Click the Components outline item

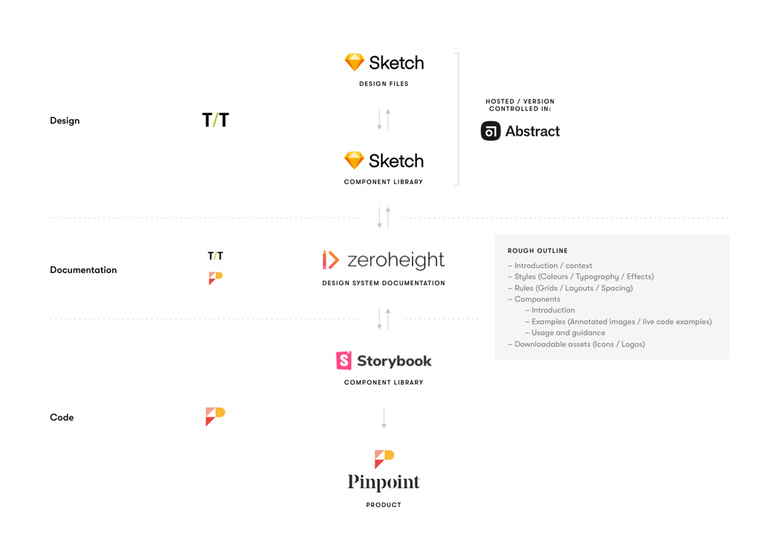[534, 299]
